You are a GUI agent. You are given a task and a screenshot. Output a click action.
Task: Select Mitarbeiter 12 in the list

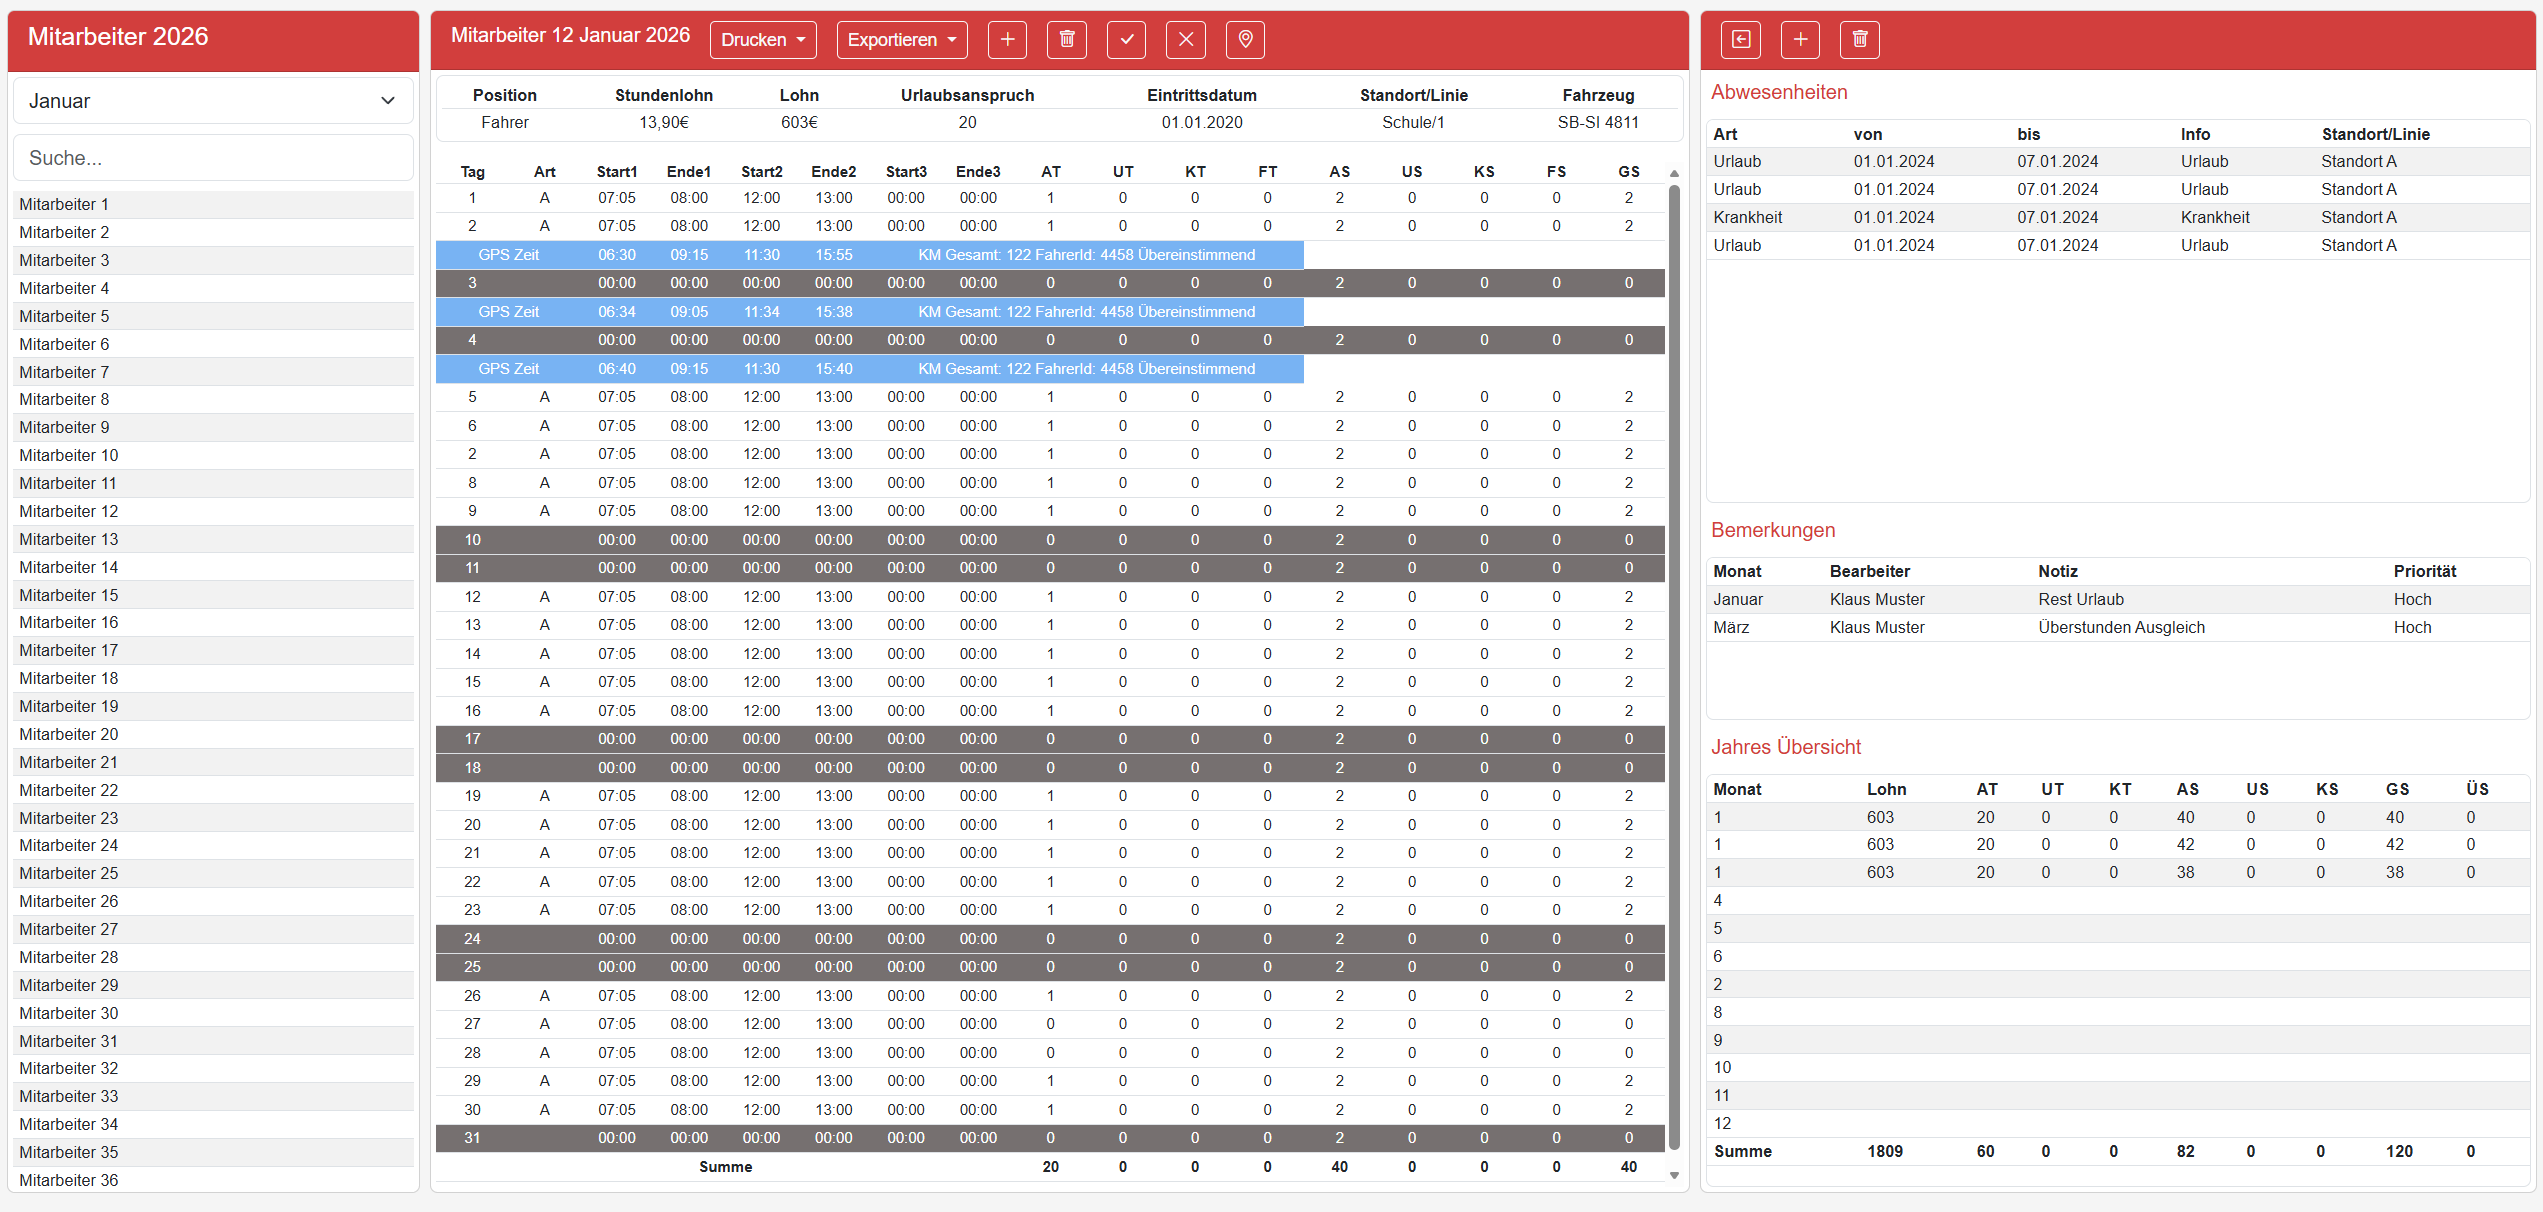(213, 511)
